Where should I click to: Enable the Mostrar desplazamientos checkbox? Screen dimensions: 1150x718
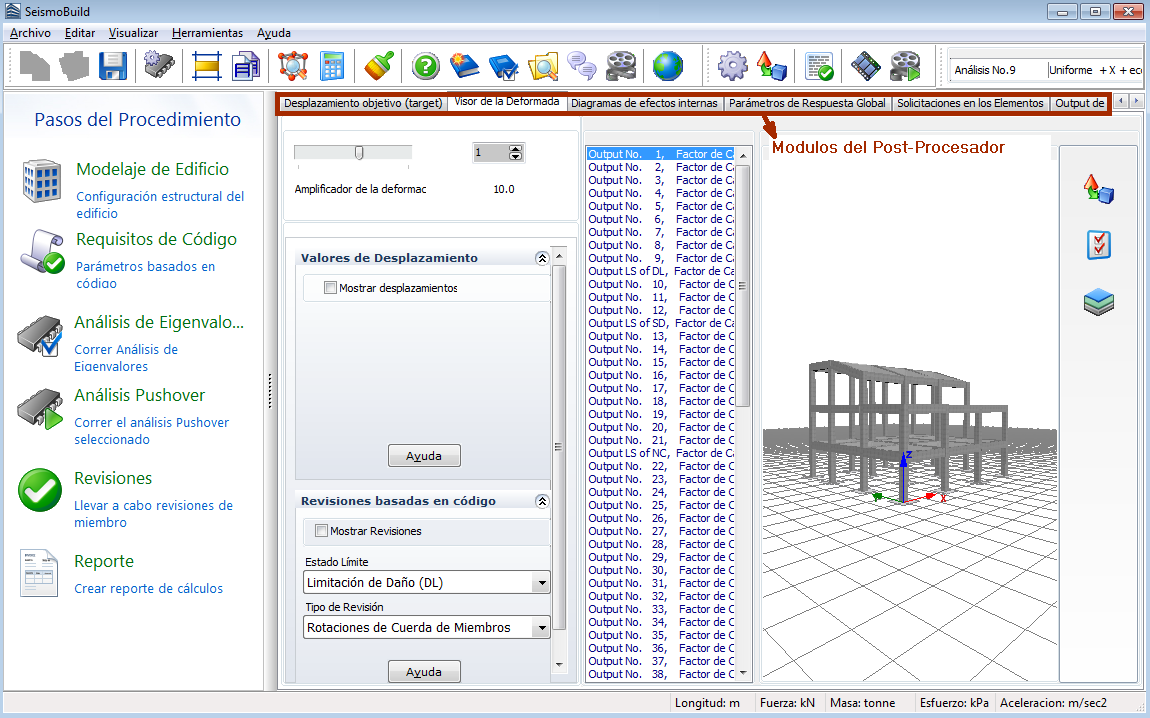tap(331, 288)
